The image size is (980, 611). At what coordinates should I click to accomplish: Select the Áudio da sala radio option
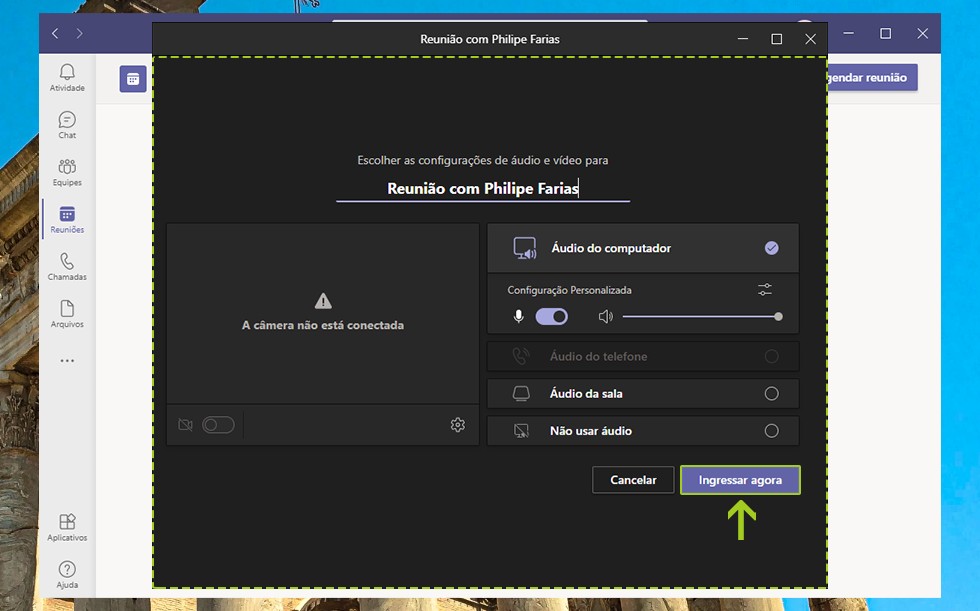coord(771,394)
